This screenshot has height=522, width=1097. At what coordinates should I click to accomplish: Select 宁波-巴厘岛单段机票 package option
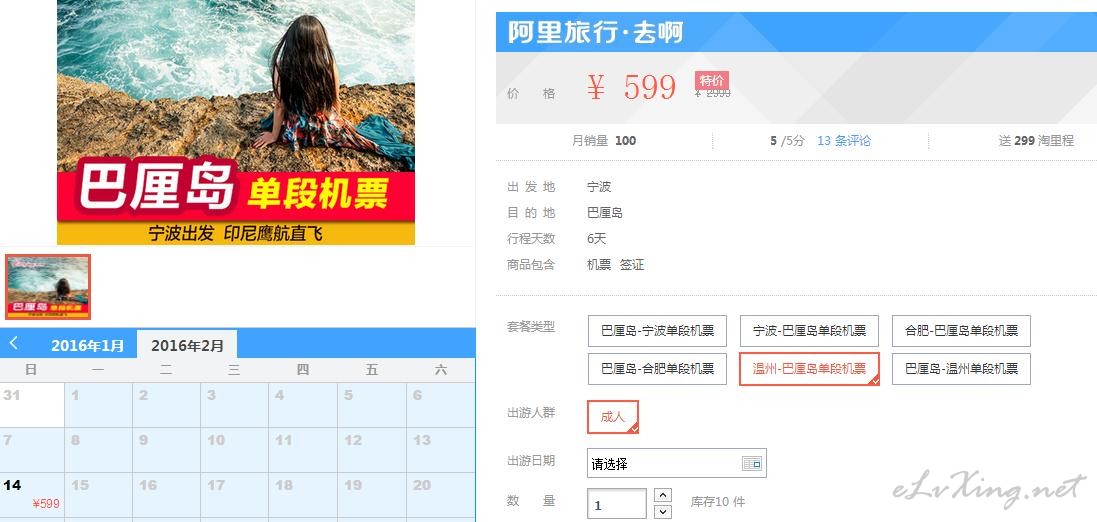809,331
